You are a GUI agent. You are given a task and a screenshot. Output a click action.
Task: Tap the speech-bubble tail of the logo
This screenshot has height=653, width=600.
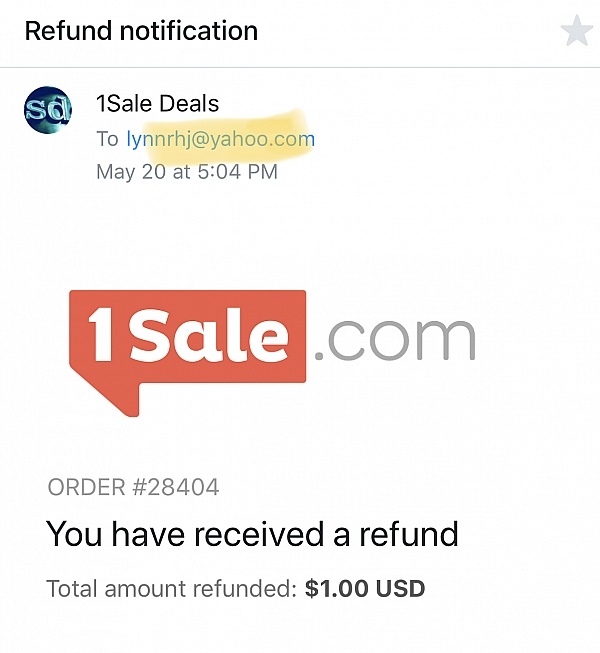[121, 398]
